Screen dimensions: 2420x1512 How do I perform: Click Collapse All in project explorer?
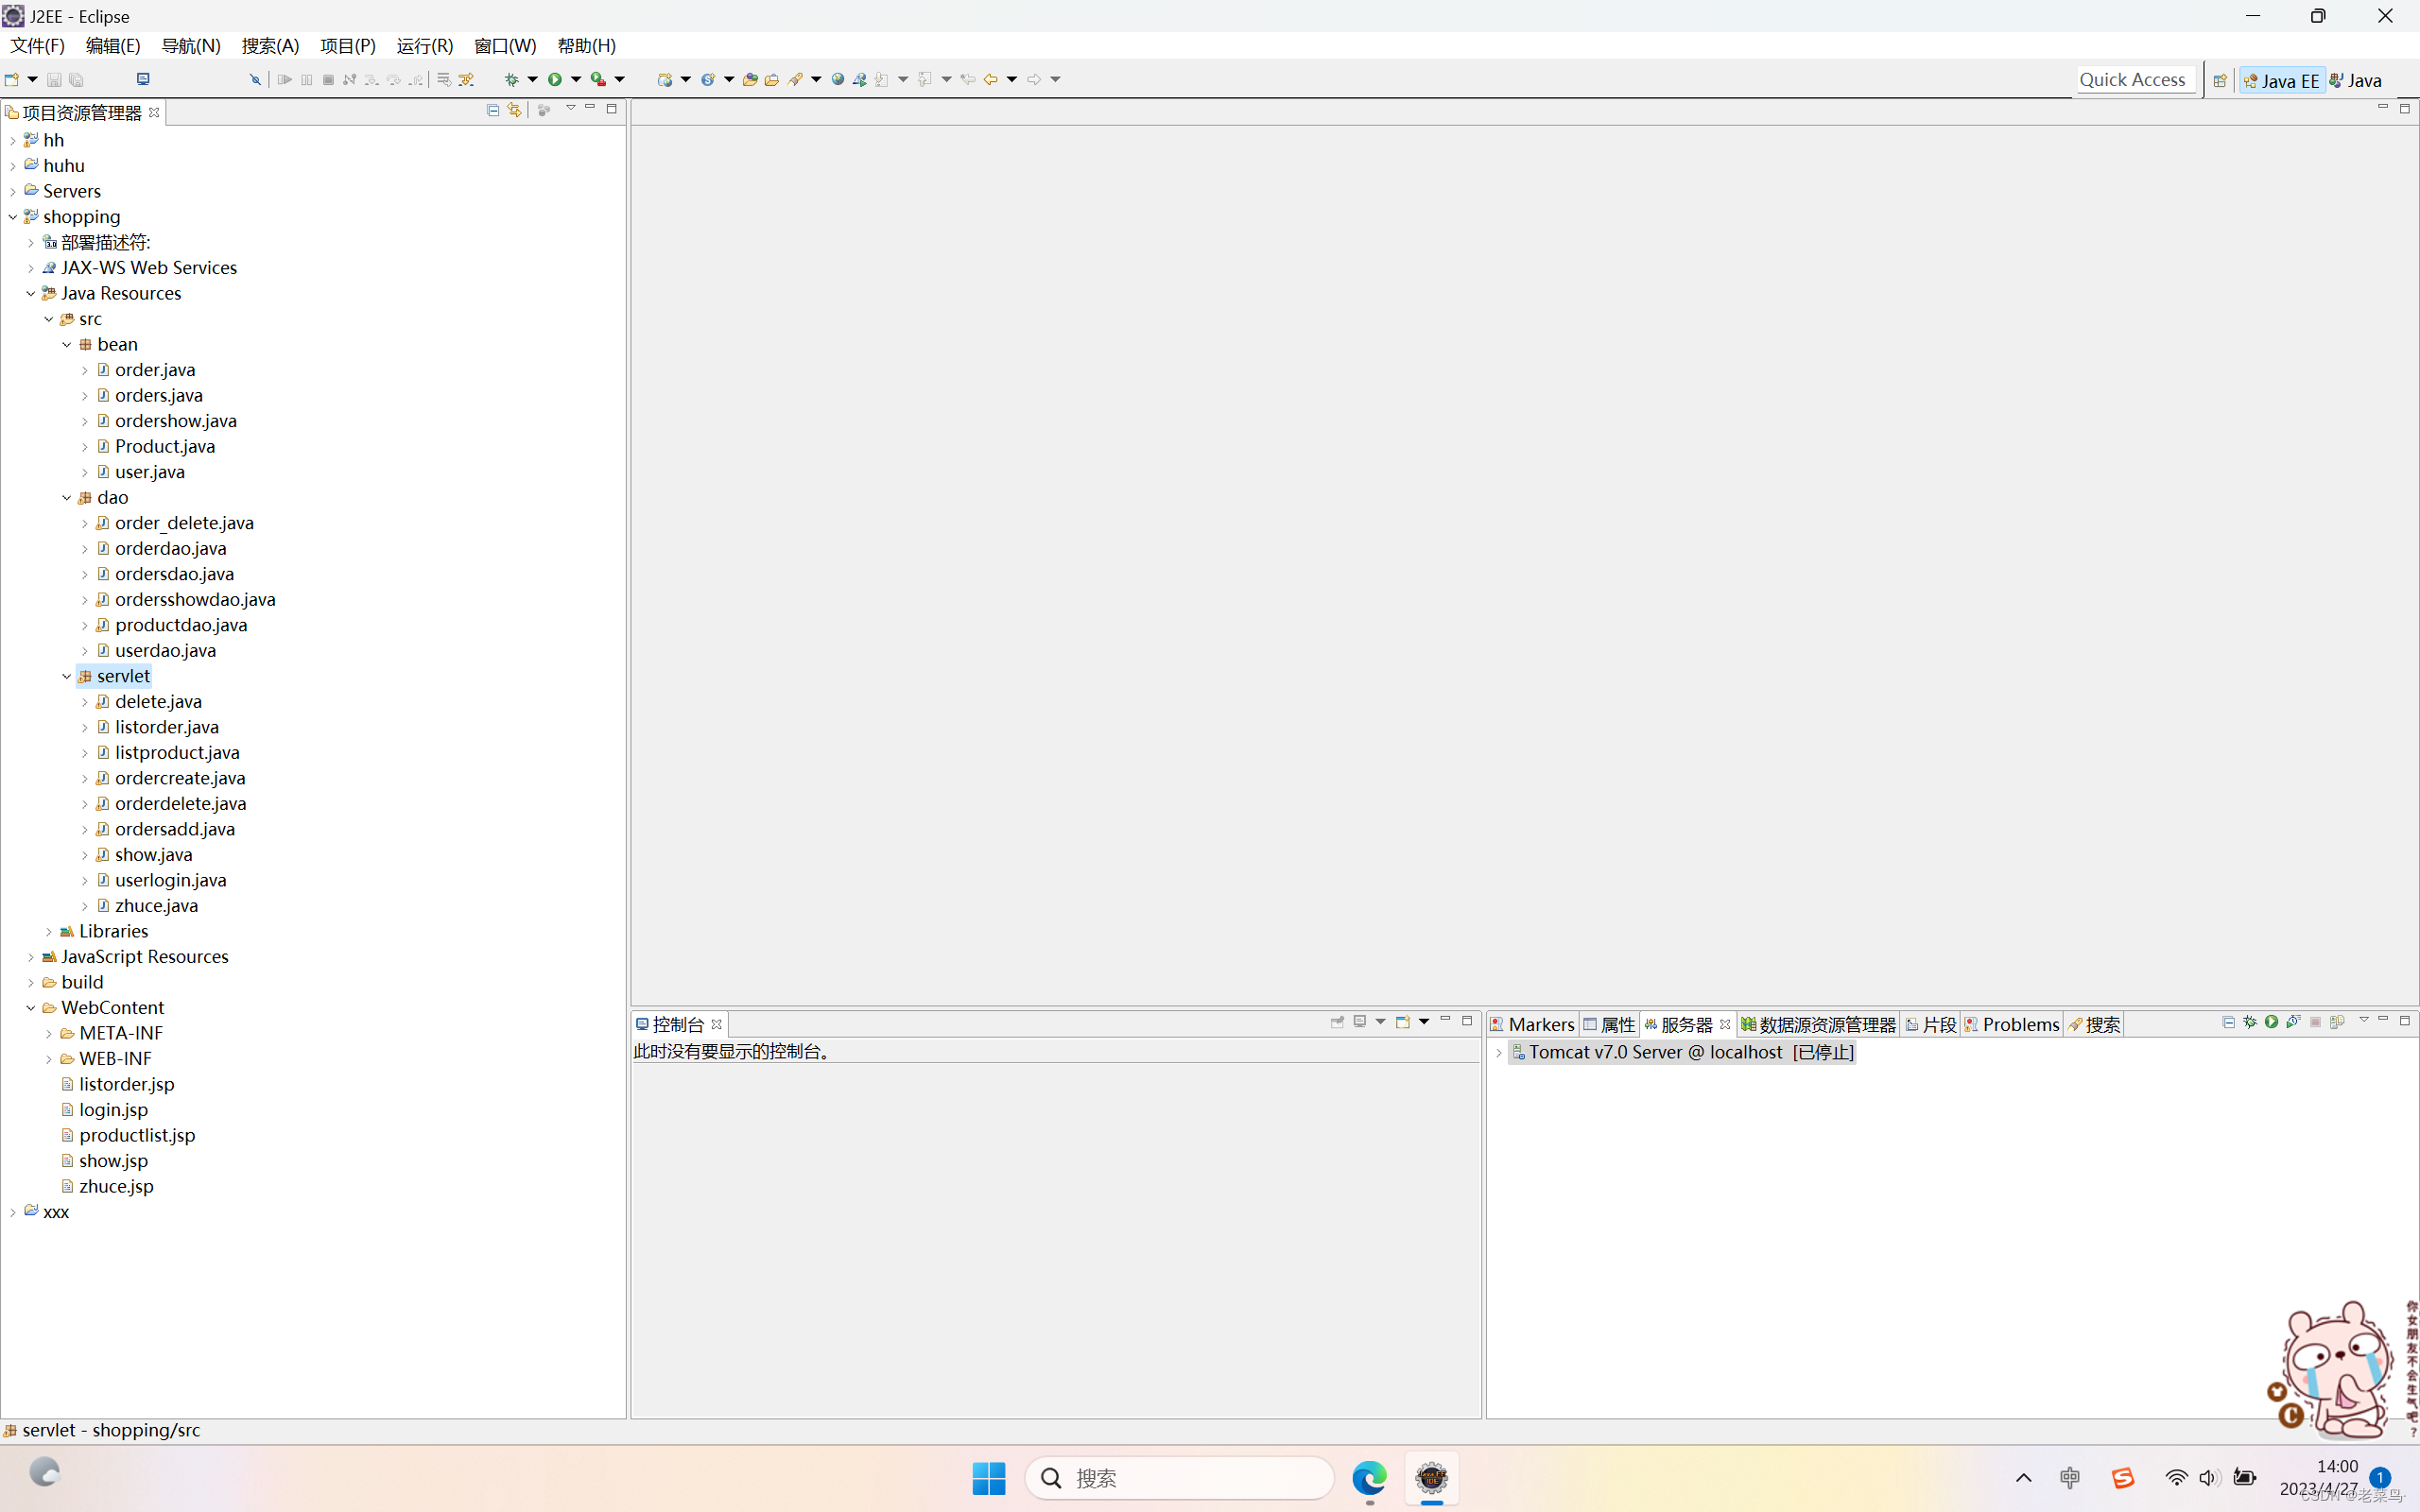coord(493,110)
